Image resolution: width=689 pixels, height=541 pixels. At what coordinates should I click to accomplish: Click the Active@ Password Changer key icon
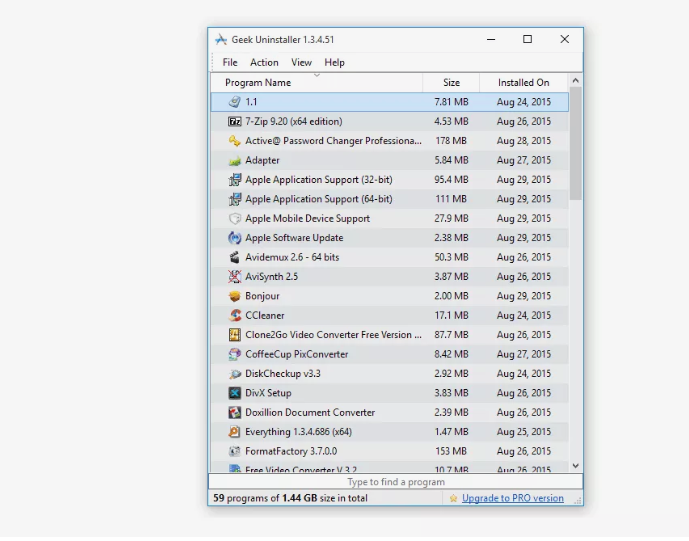[x=235, y=141]
